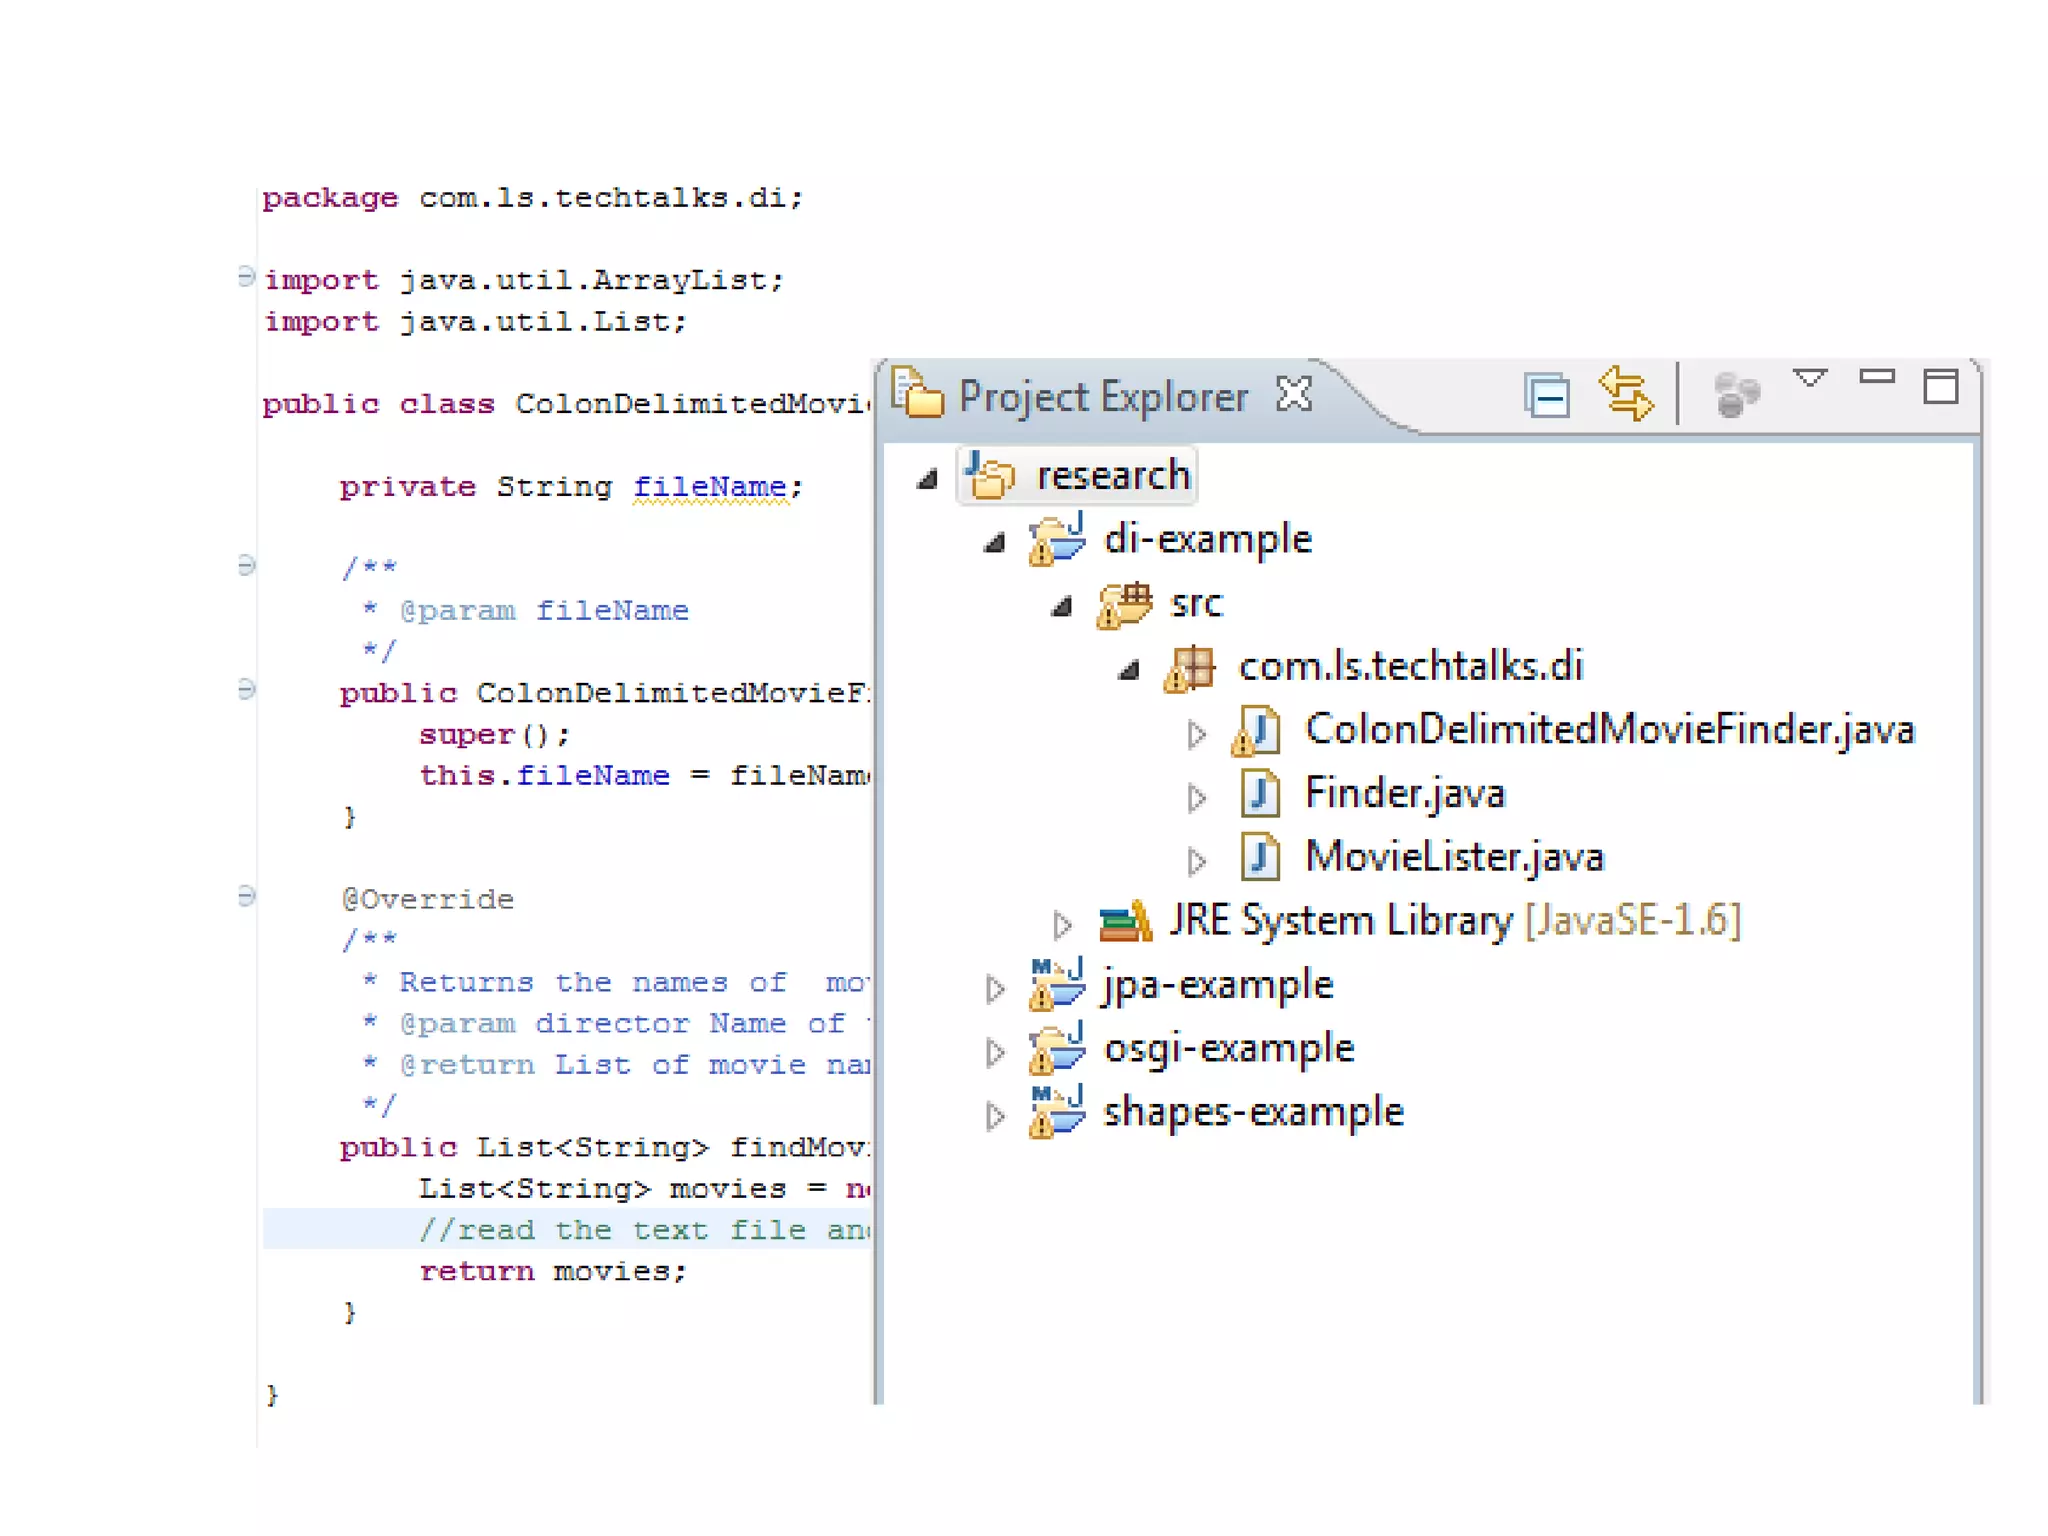Toggle Link with Editor icon
The height and width of the screenshot is (1536, 2048).
1626,394
